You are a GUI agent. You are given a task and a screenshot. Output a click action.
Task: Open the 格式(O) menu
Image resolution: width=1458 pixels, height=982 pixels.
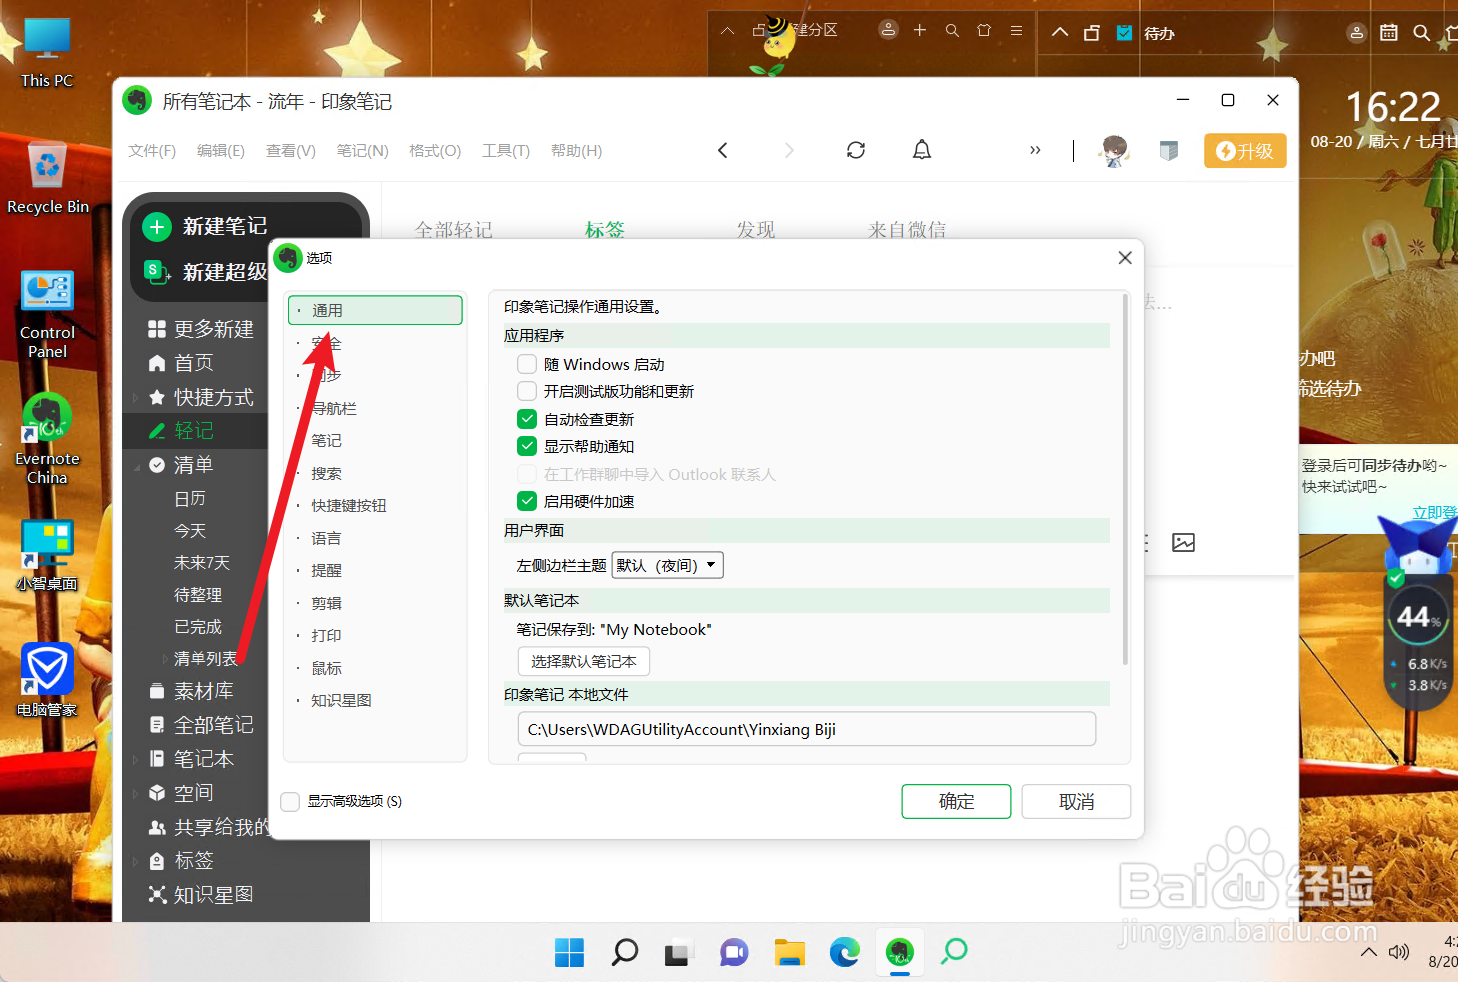[x=435, y=151]
